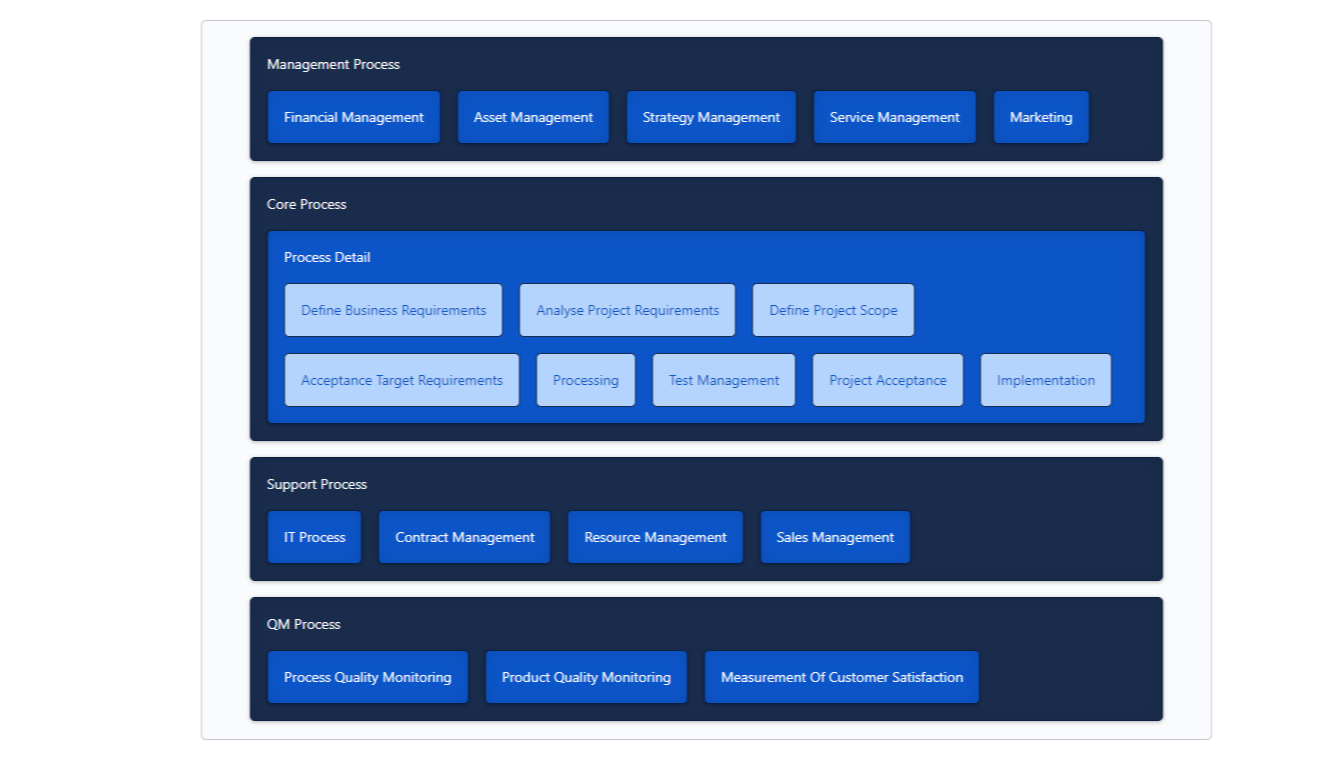The image size is (1335, 760).
Task: Click Resource Management box
Action: pyautogui.click(x=655, y=537)
